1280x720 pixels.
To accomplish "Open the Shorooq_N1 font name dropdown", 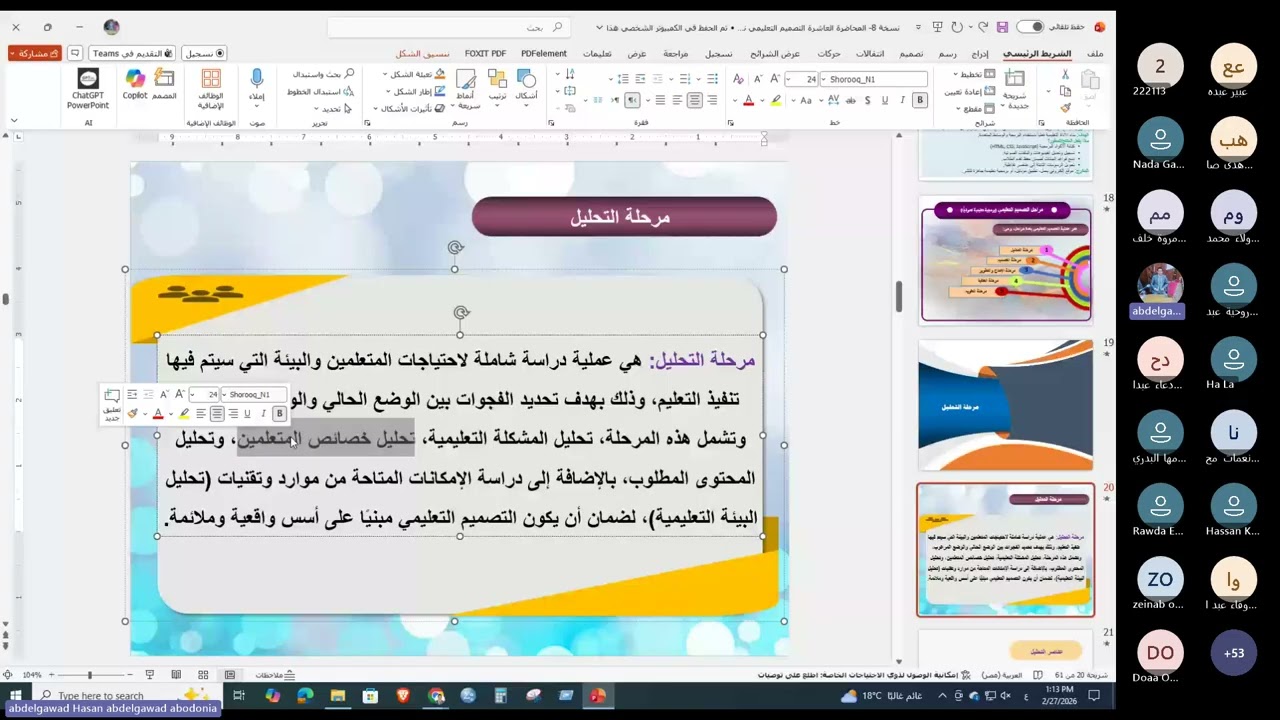I will pyautogui.click(x=823, y=79).
